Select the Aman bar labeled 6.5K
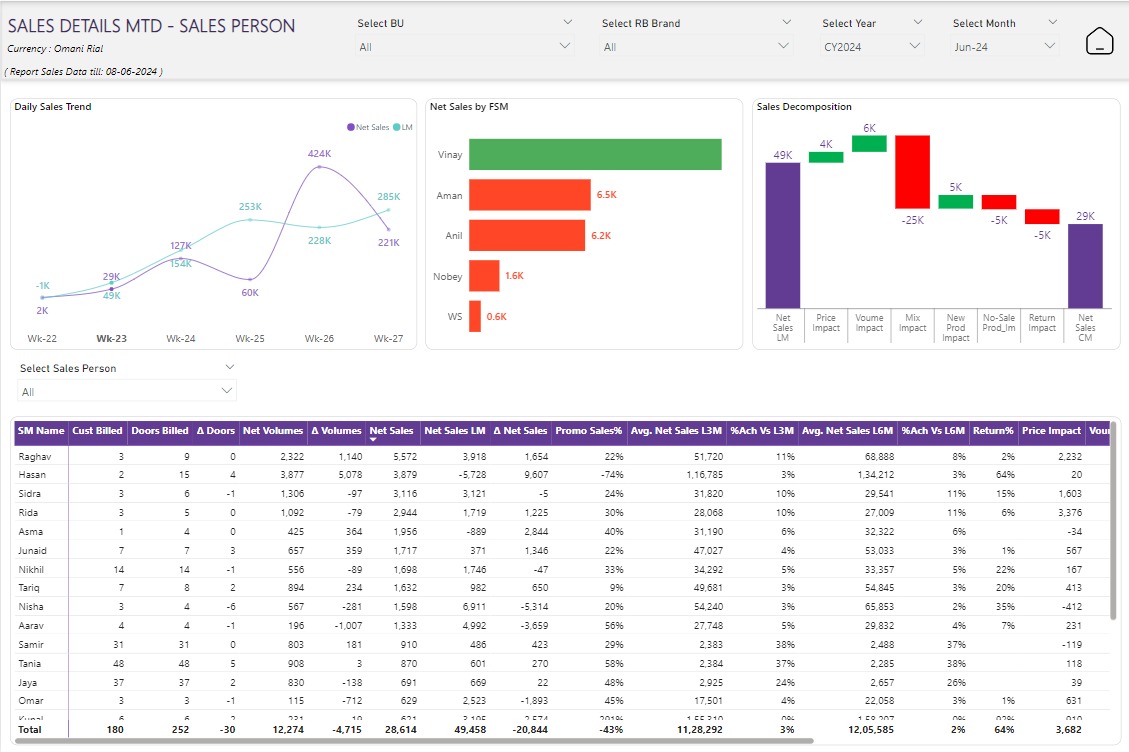The width and height of the screenshot is (1129, 752). pos(529,195)
